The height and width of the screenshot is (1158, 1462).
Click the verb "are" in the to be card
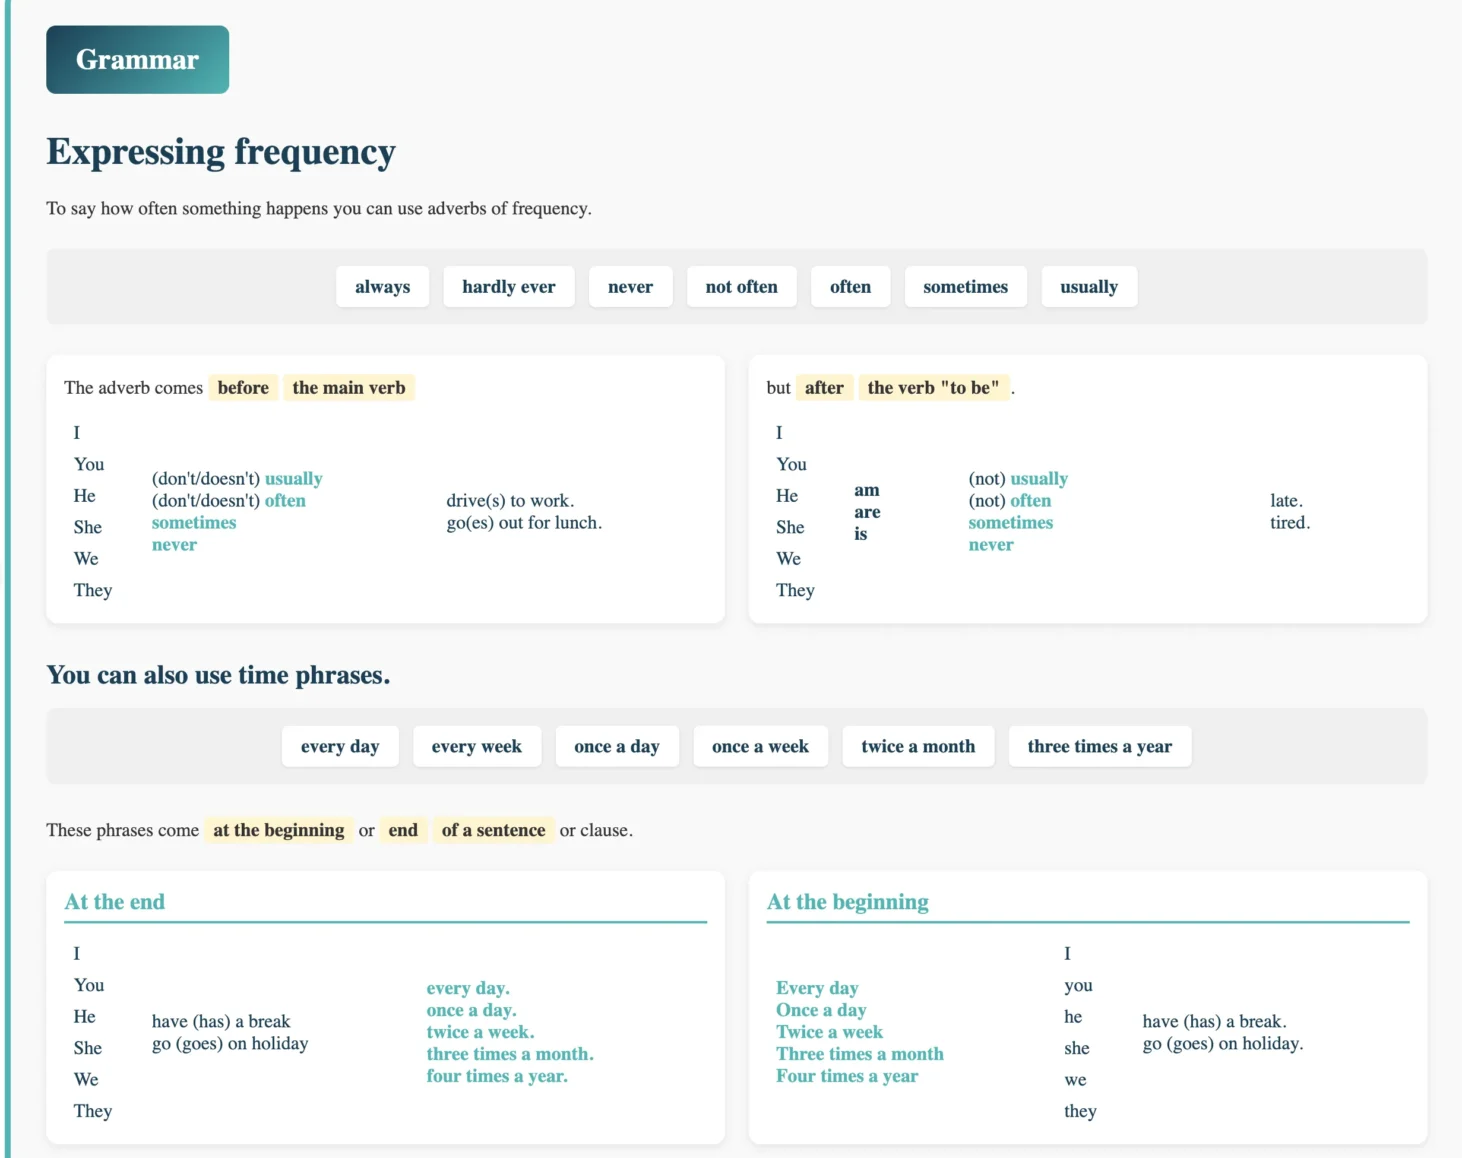(x=867, y=512)
